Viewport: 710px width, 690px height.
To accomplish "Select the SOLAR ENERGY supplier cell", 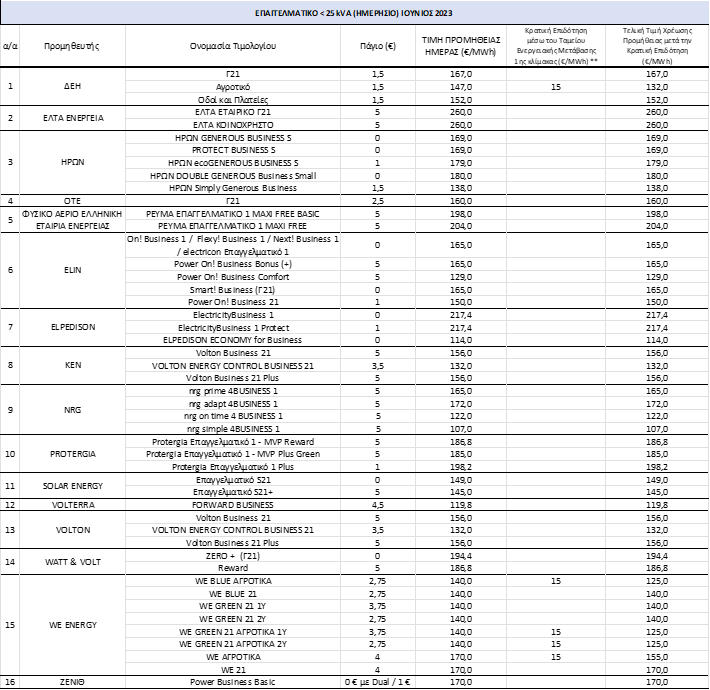I will click(x=73, y=486).
